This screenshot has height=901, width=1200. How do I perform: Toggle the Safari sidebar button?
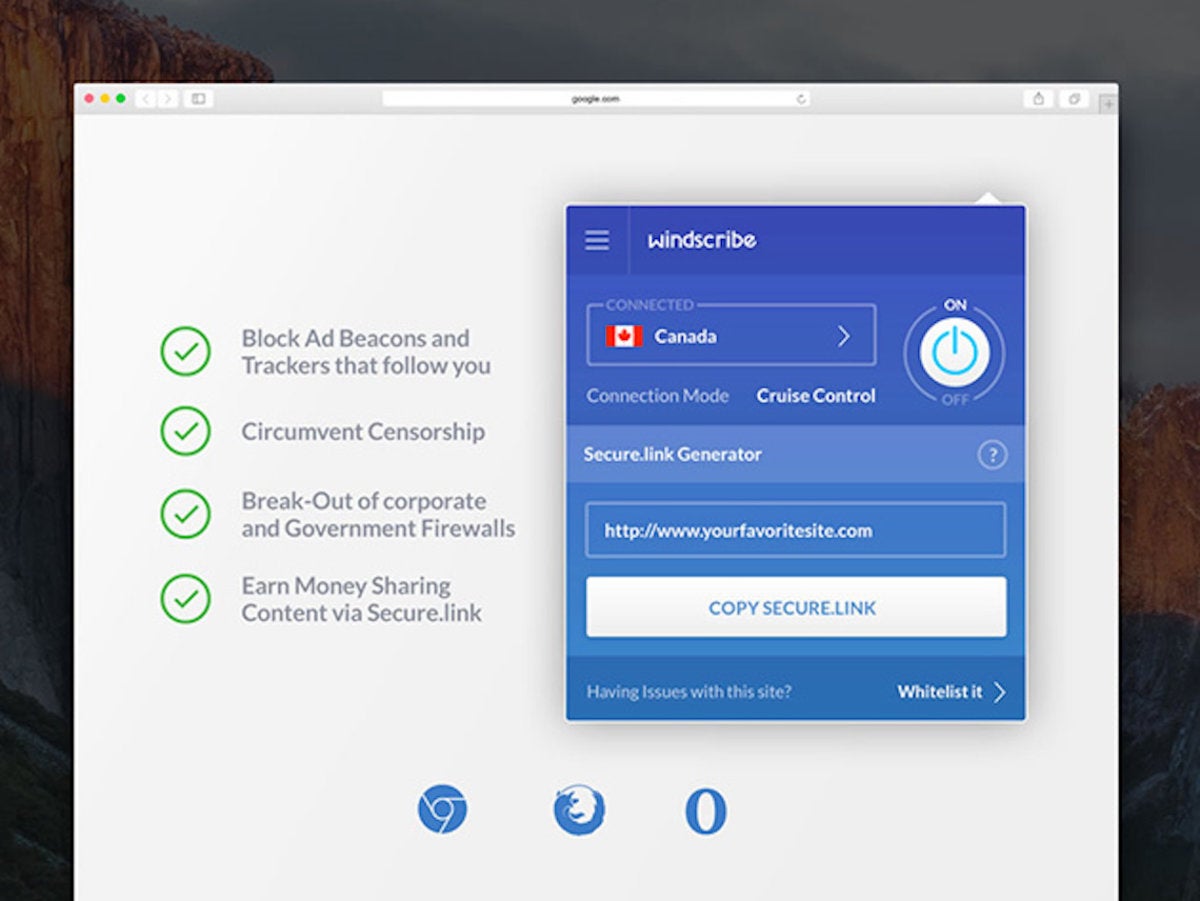point(198,99)
